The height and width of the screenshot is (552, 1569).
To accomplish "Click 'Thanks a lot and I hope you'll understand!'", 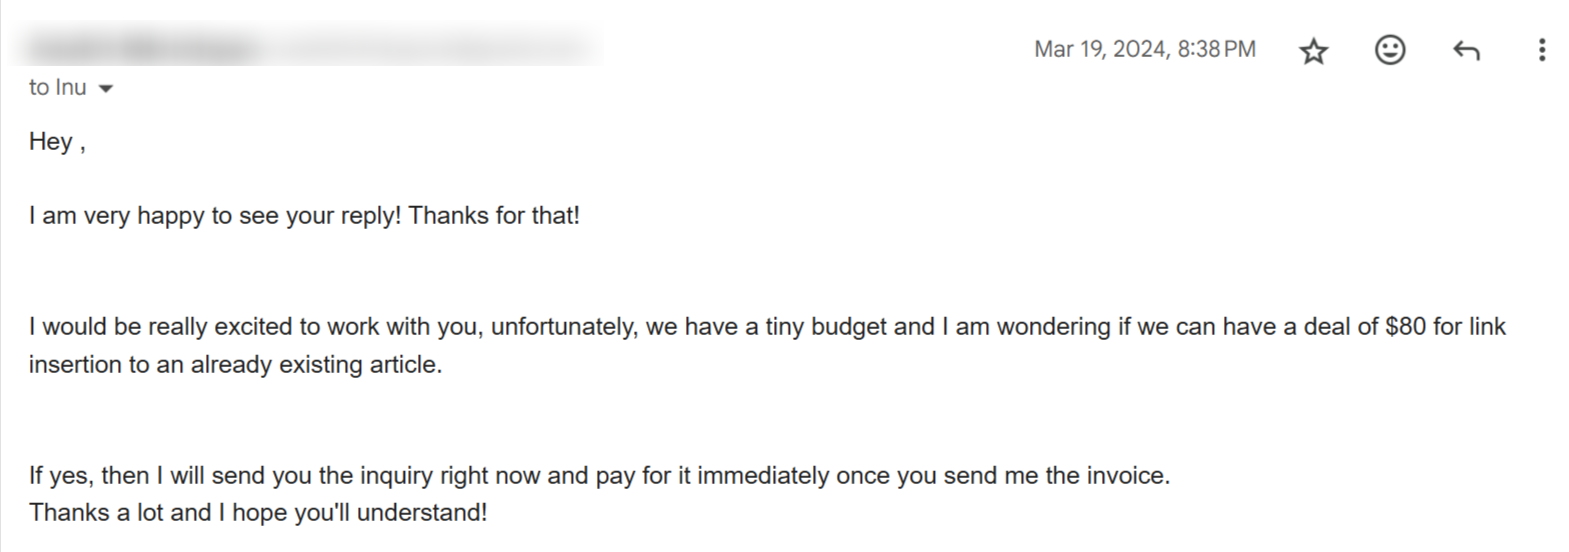I will pyautogui.click(x=258, y=513).
